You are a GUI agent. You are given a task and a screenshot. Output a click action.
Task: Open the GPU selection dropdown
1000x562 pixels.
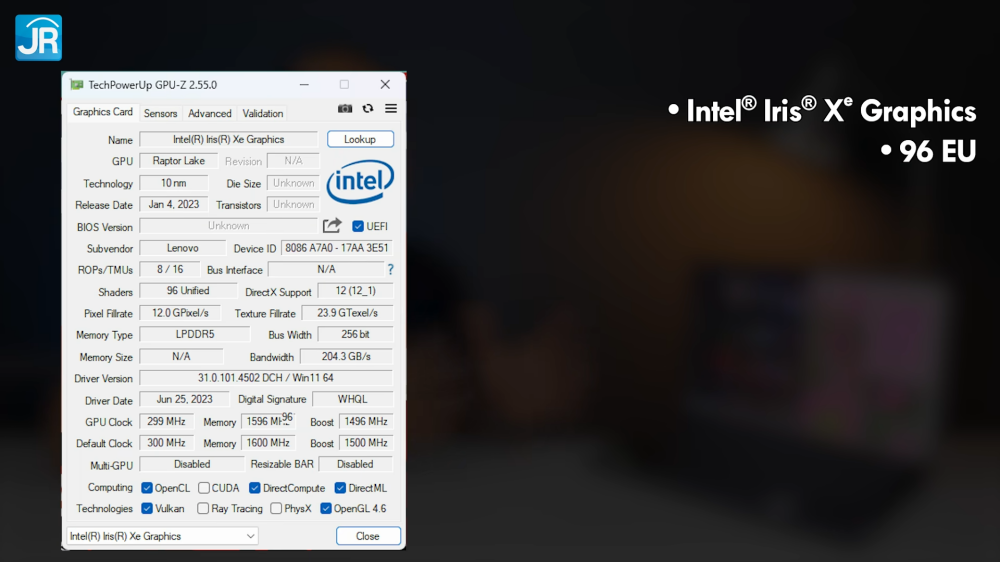162,536
